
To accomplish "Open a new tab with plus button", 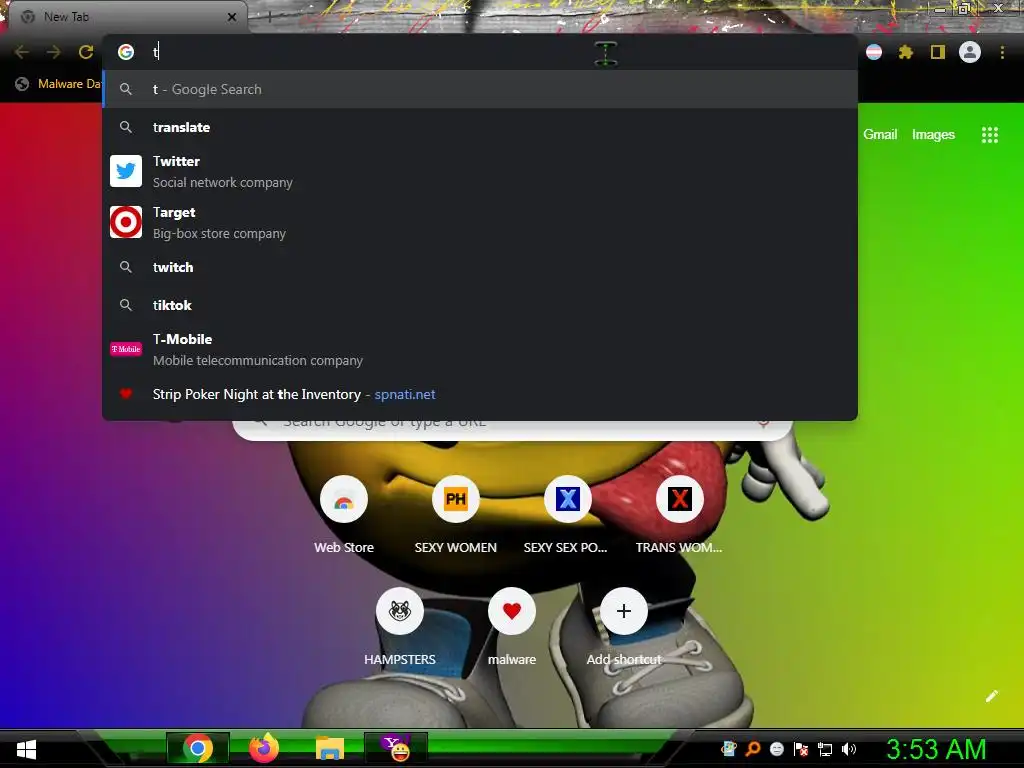I will [270, 17].
